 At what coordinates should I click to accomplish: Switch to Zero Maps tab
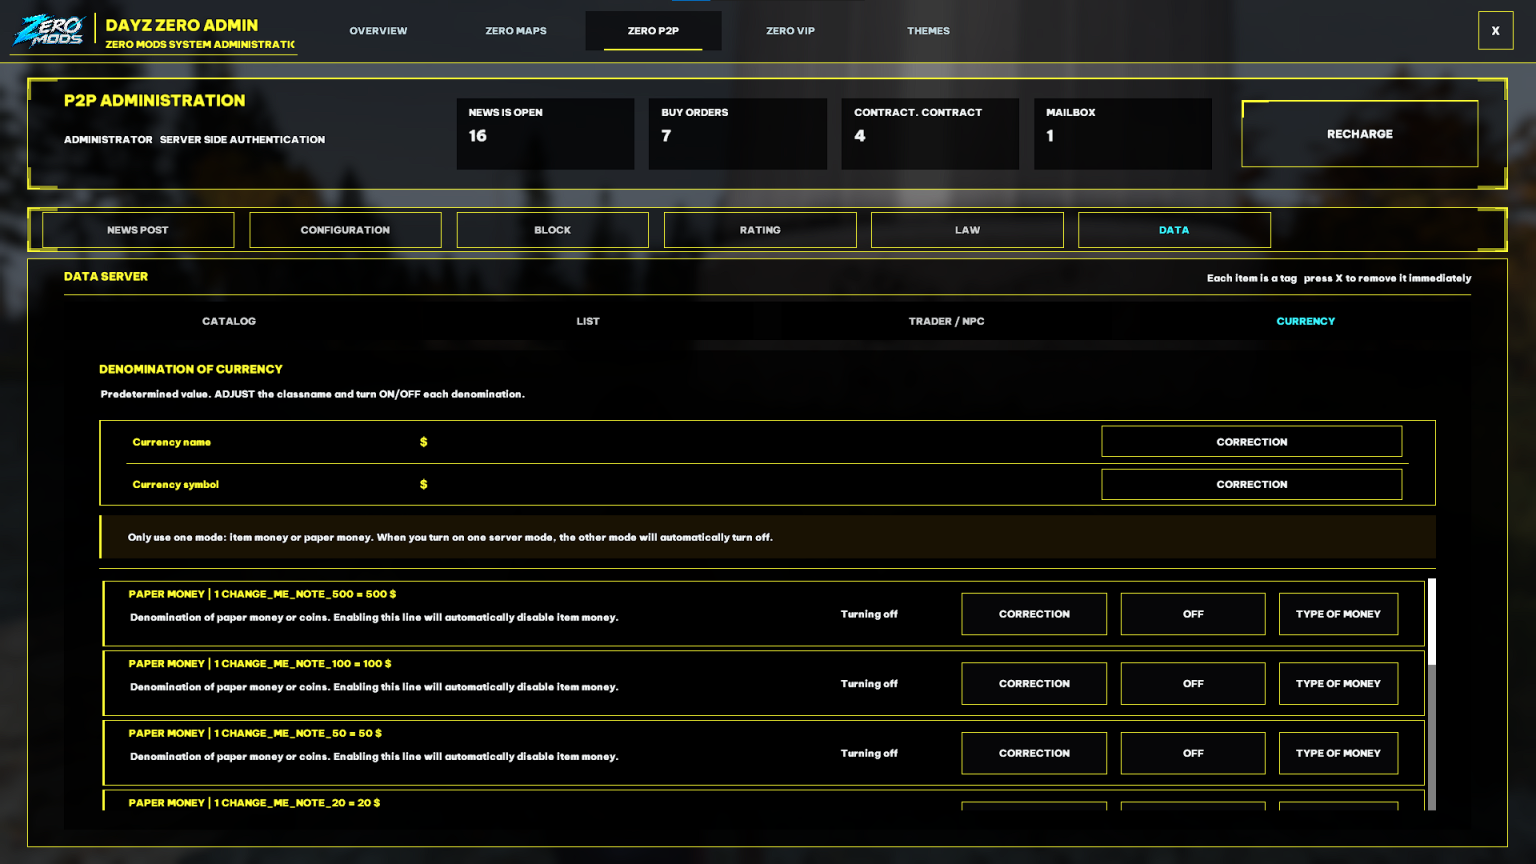(x=516, y=31)
